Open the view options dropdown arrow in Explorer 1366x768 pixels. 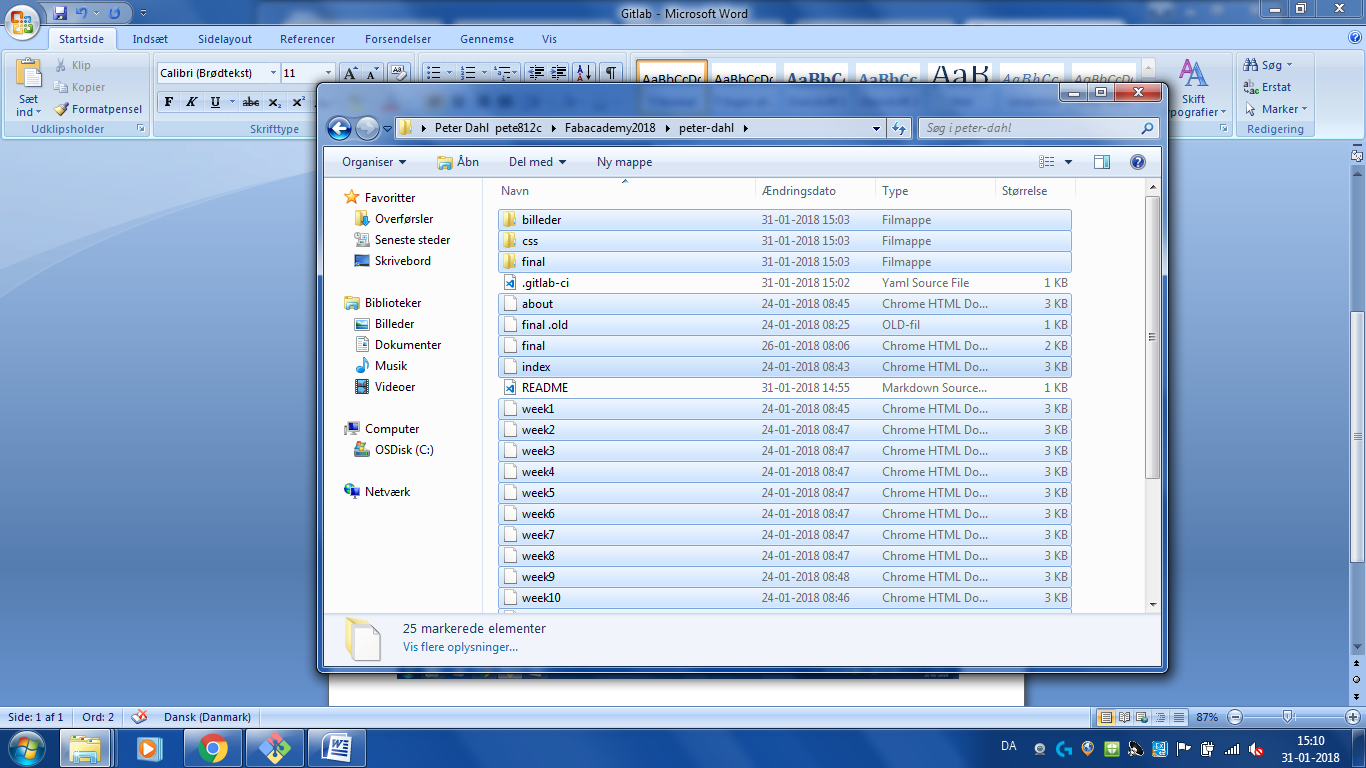pos(1068,162)
